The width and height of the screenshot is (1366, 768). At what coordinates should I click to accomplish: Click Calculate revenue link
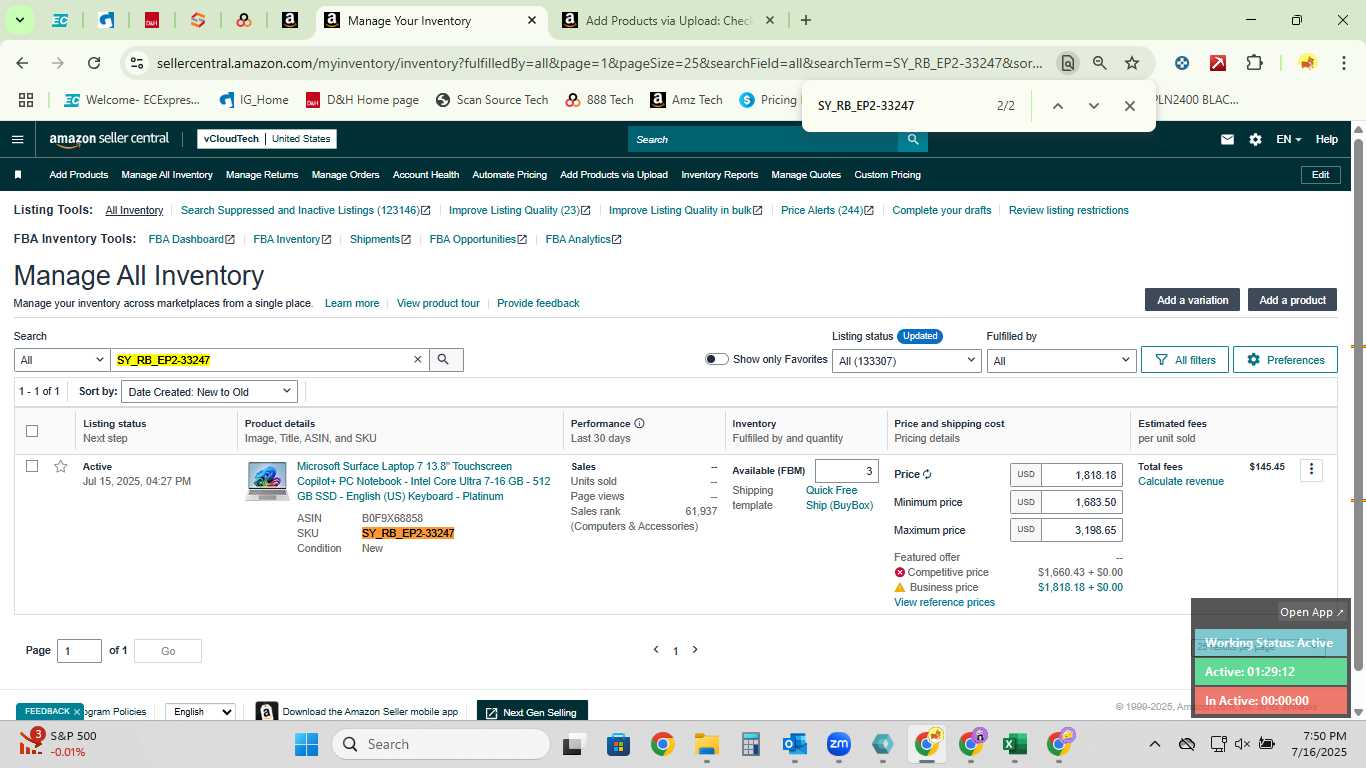(1181, 481)
